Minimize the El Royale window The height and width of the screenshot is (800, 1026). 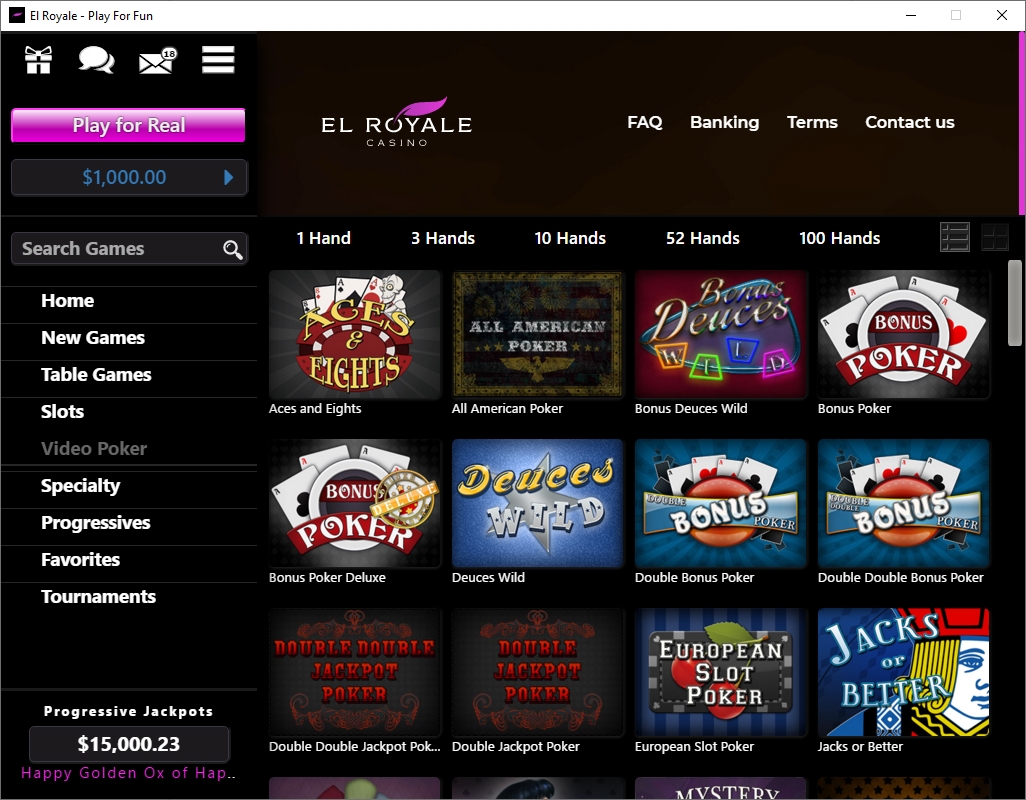point(910,15)
